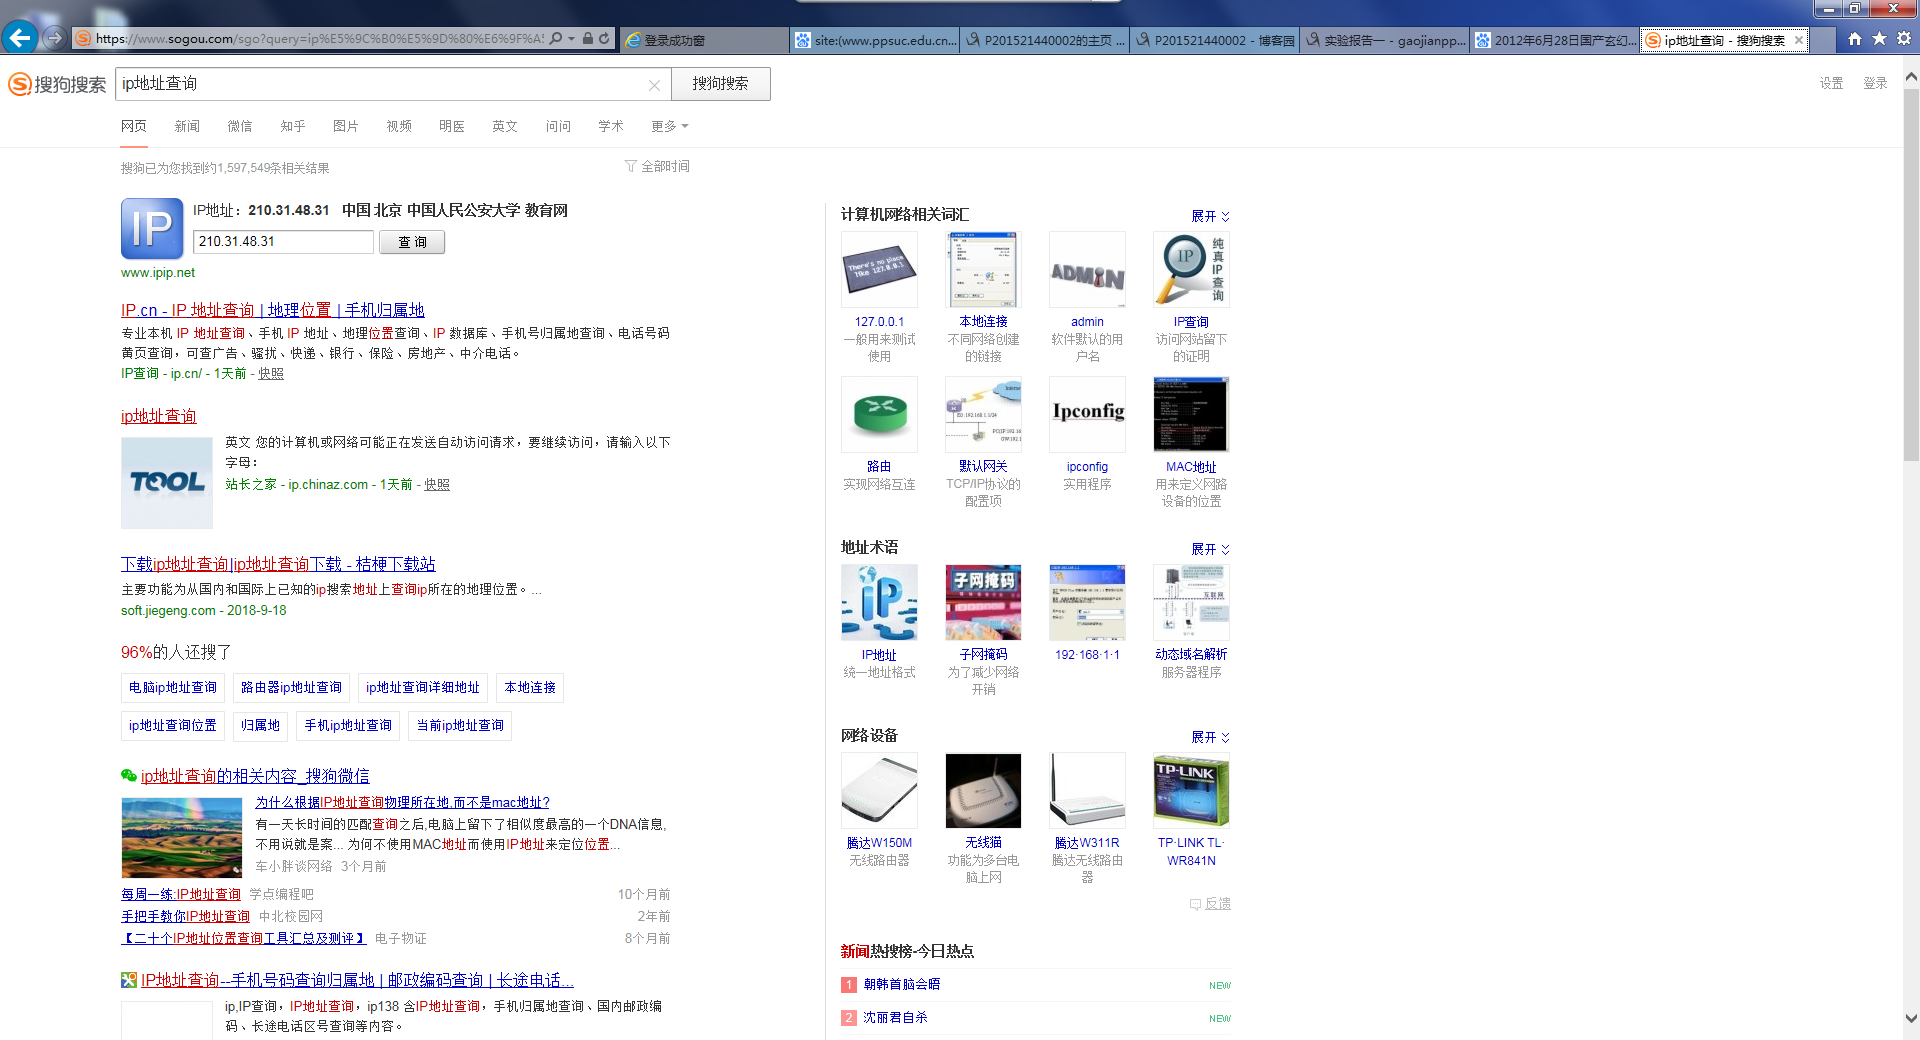
Task: Open the browser Tools gear icon
Action: click(x=1904, y=39)
